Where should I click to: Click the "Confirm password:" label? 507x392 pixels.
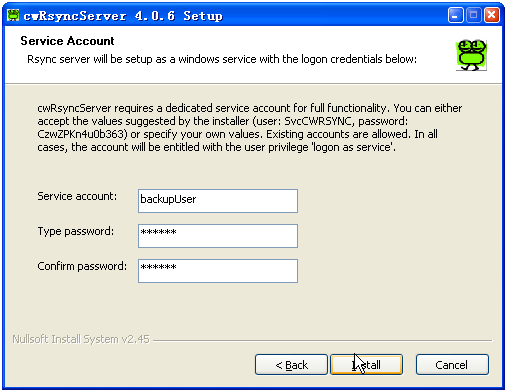pos(82,266)
